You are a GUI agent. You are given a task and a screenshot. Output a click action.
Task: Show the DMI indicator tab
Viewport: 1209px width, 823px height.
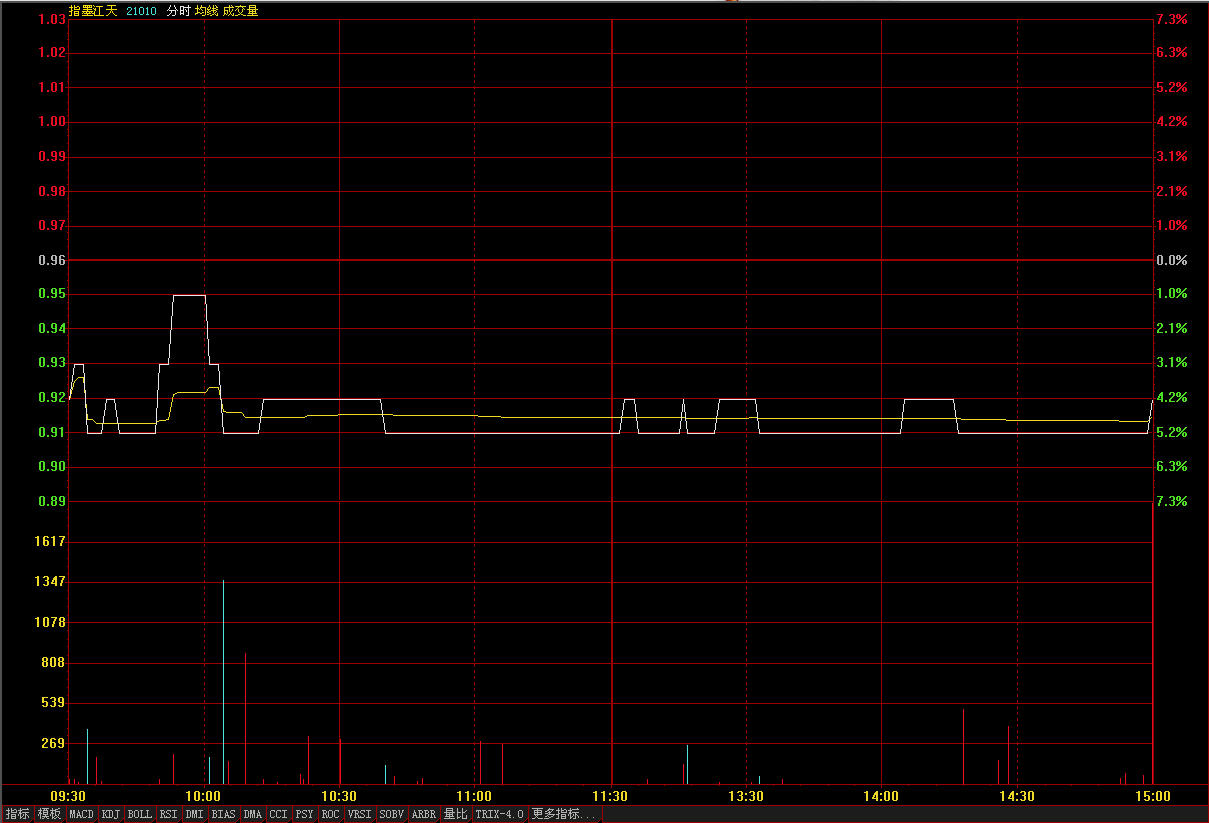pos(195,815)
